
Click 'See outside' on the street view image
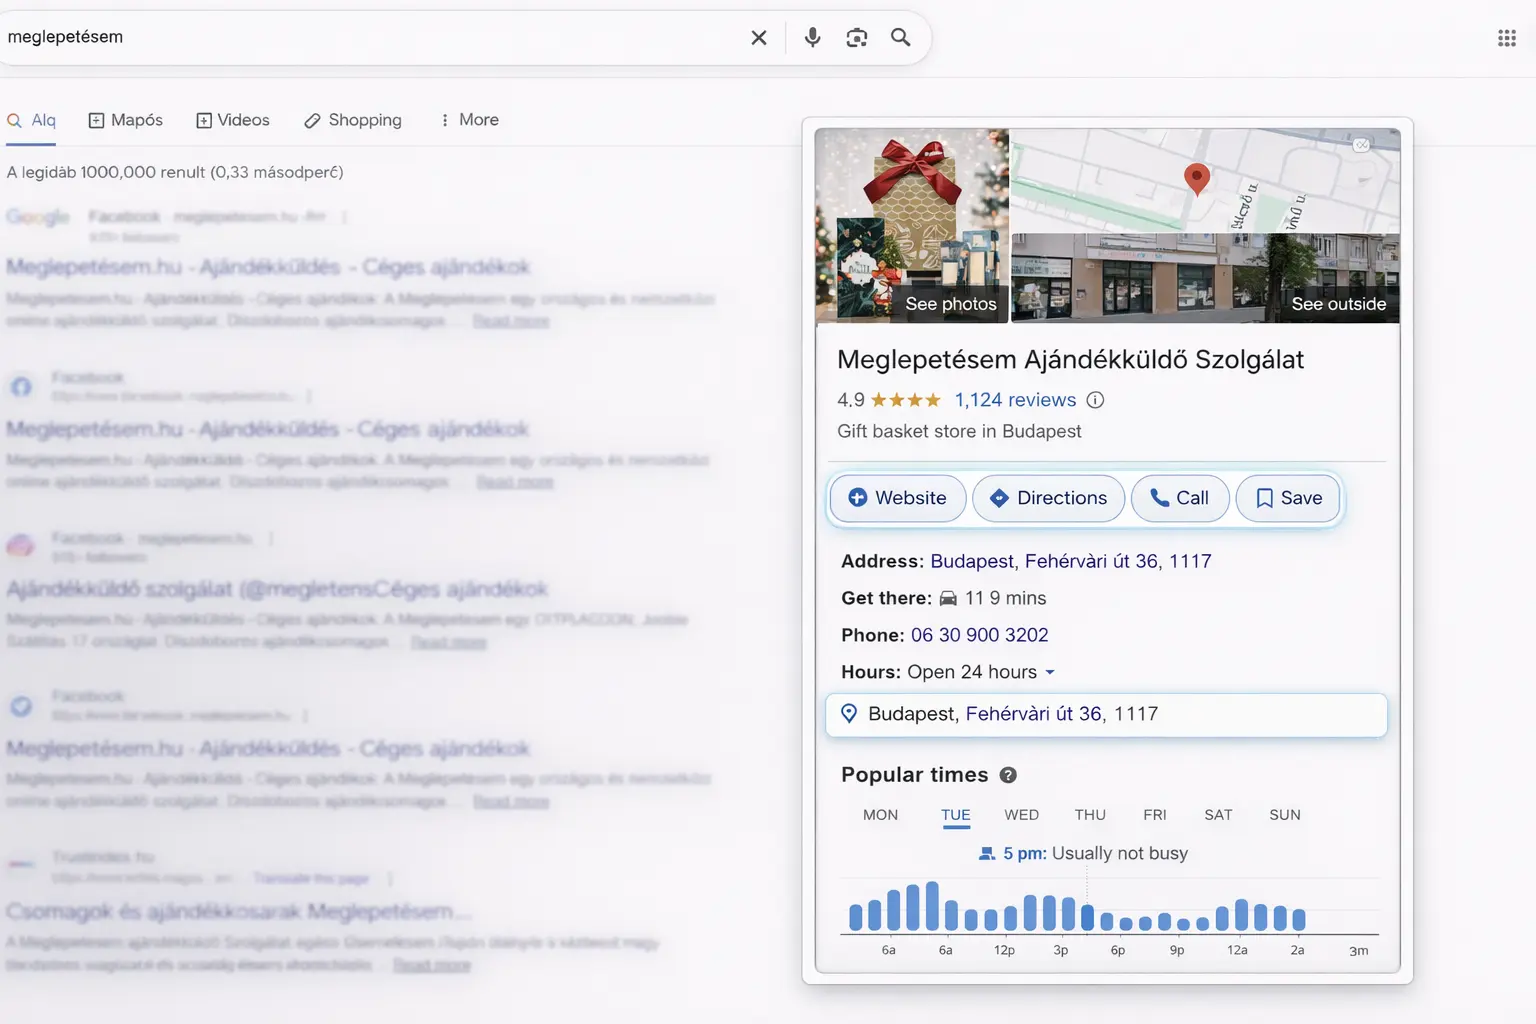(x=1339, y=303)
